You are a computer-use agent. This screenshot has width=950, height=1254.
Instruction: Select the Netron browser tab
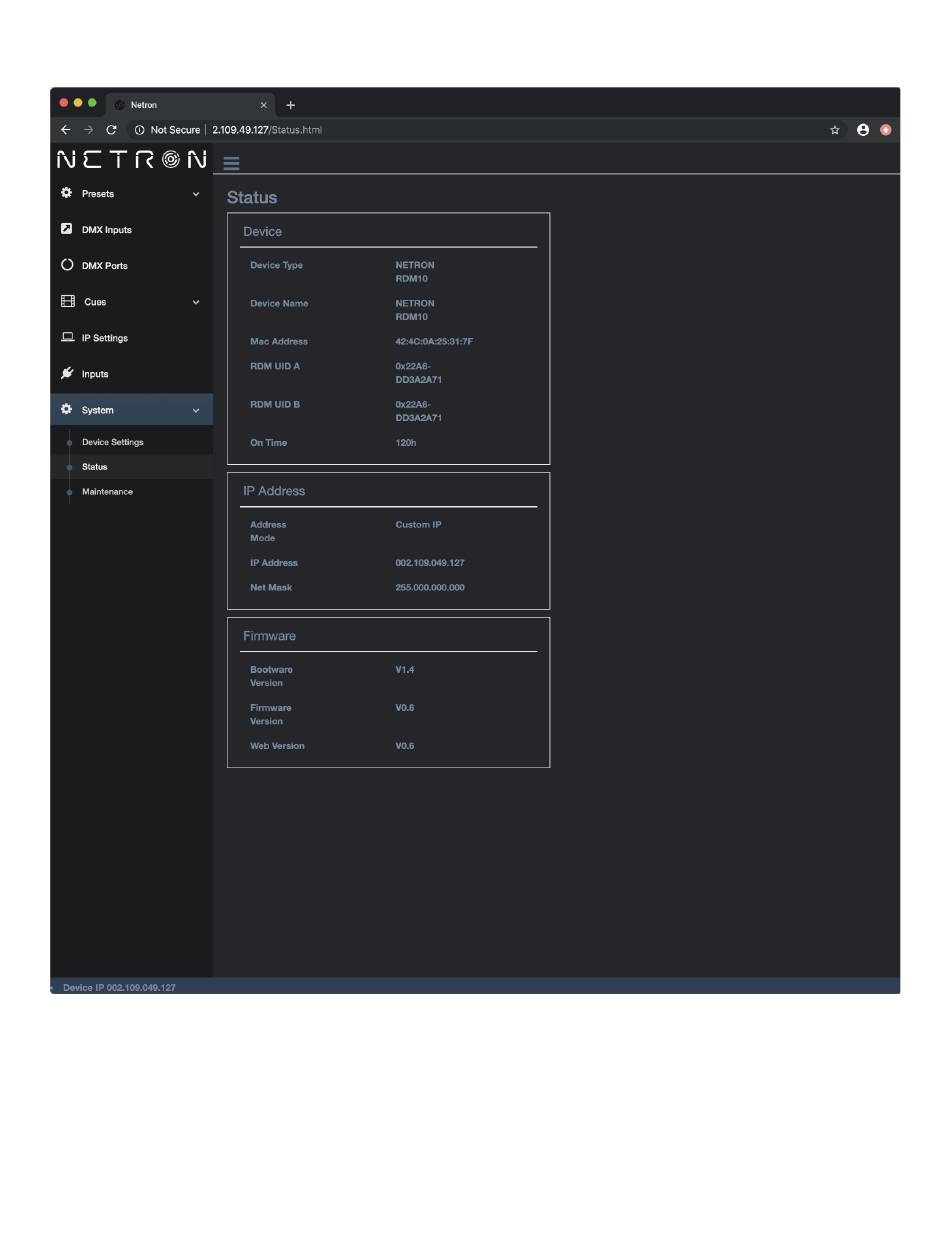coord(190,105)
